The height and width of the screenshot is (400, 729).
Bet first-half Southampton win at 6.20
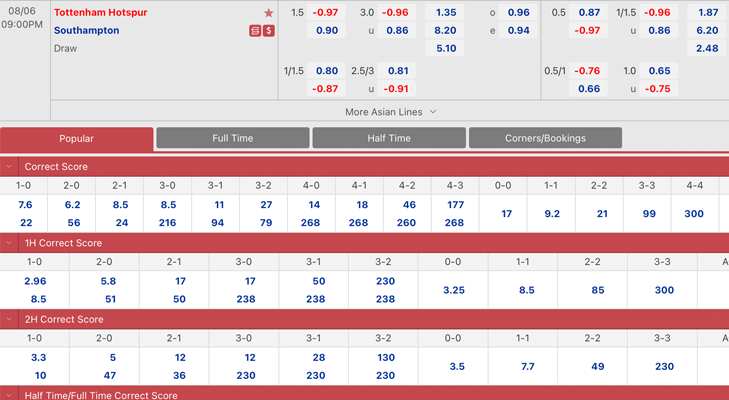(707, 30)
